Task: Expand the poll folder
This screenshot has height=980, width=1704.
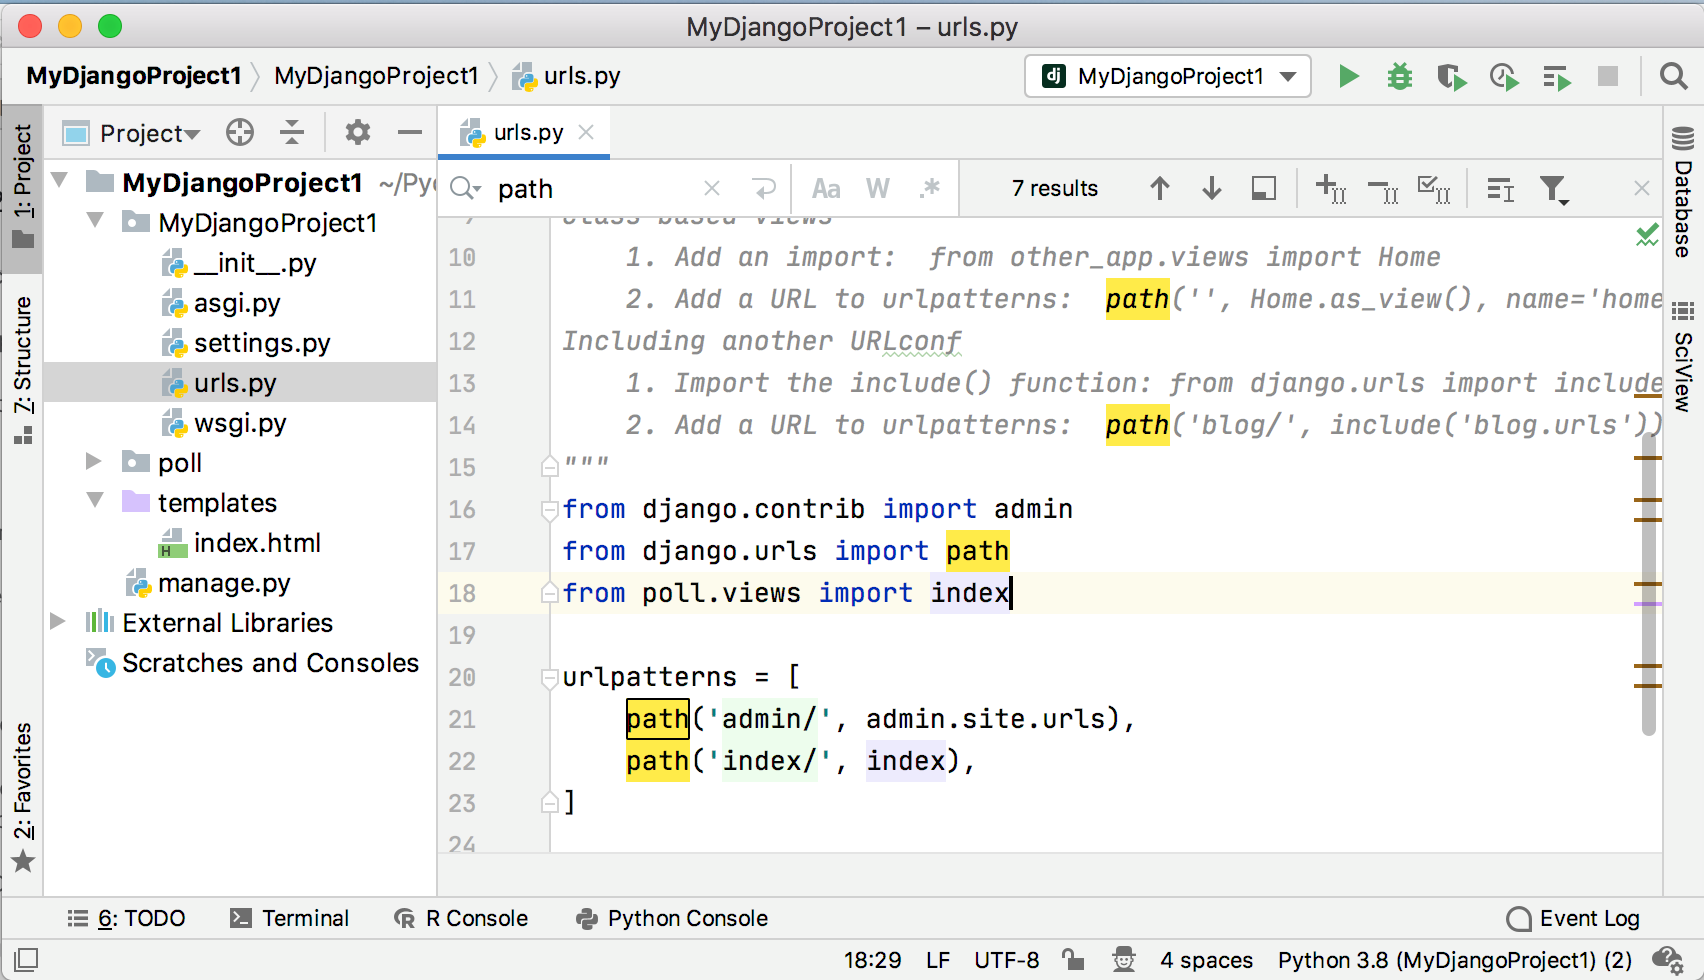Action: click(93, 462)
